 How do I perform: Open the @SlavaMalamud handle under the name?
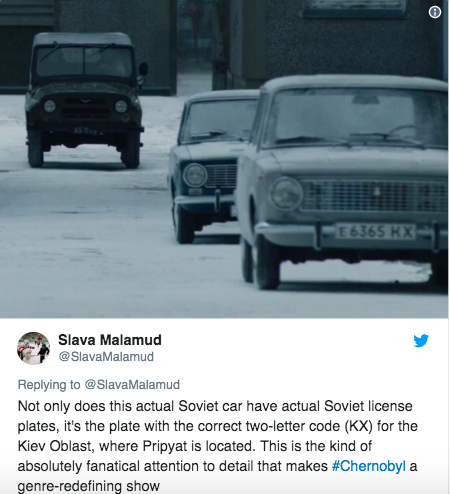click(106, 357)
